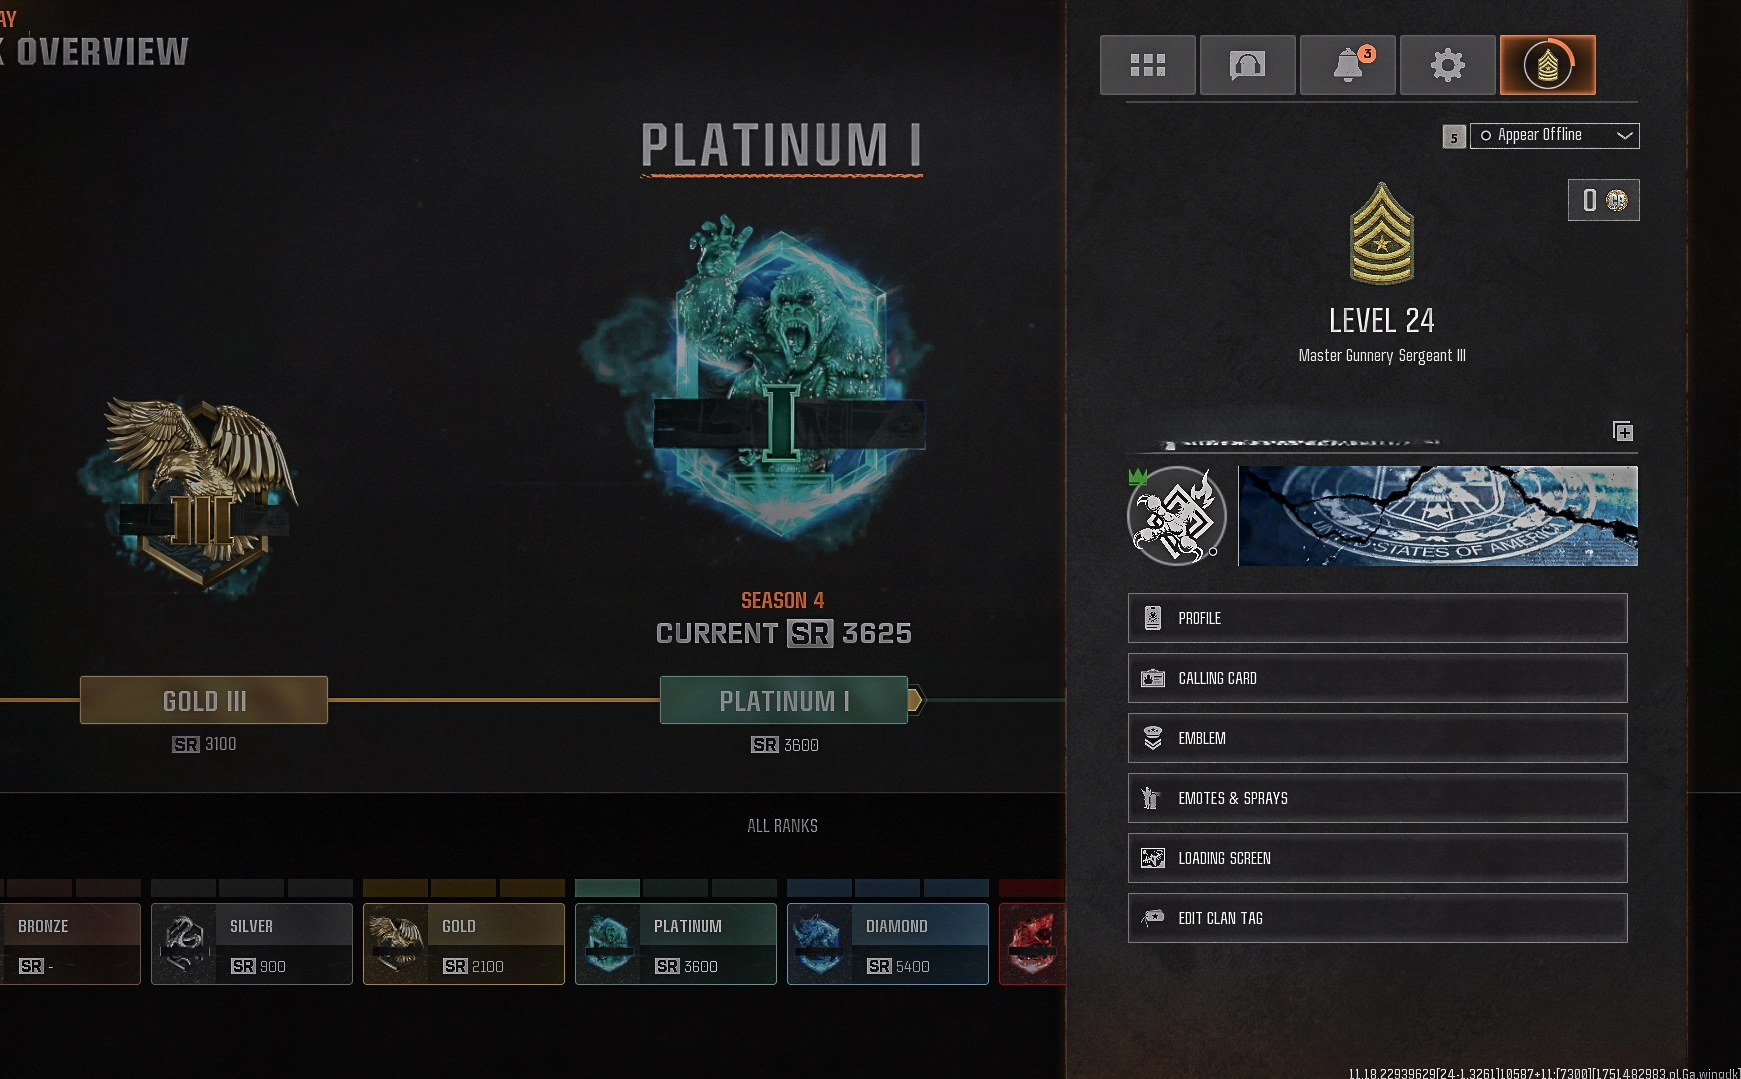Open the Calling Card menu entry
Viewport: 1741px width, 1079px height.
click(1377, 678)
